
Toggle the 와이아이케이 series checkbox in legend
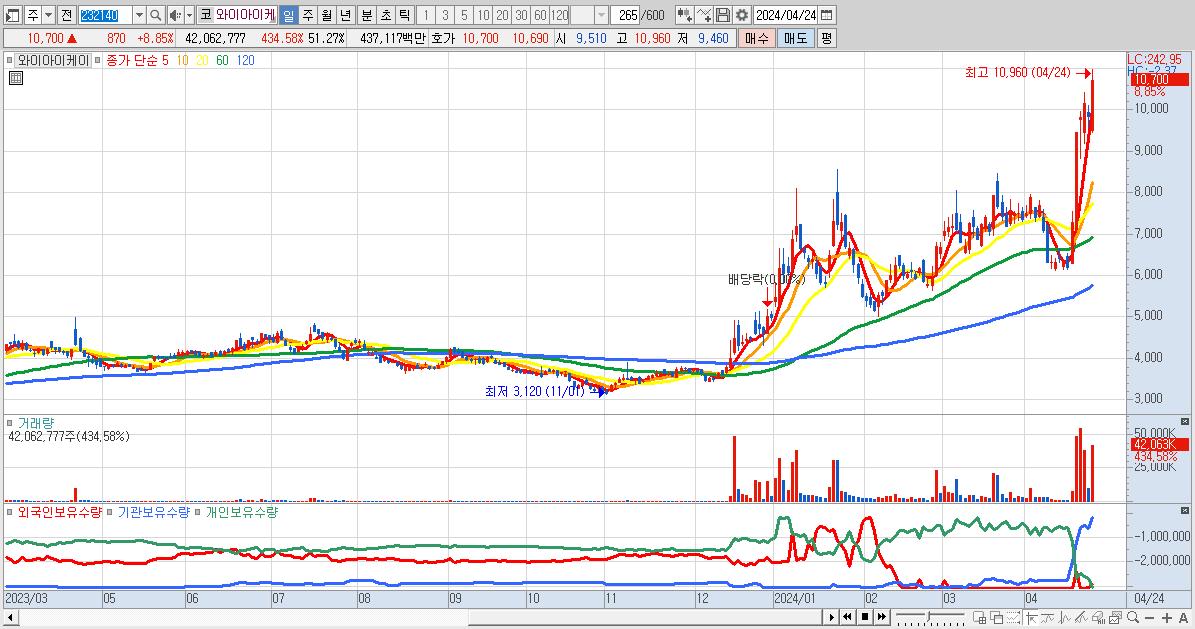[x=9, y=60]
